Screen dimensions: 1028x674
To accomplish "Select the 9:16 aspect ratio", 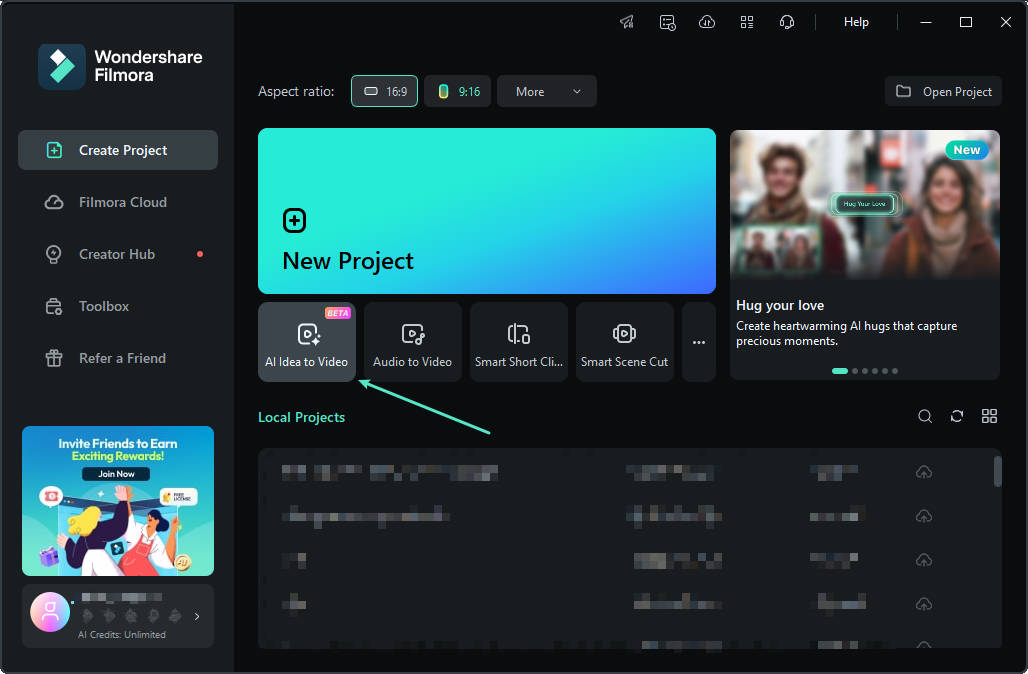I will tap(458, 91).
